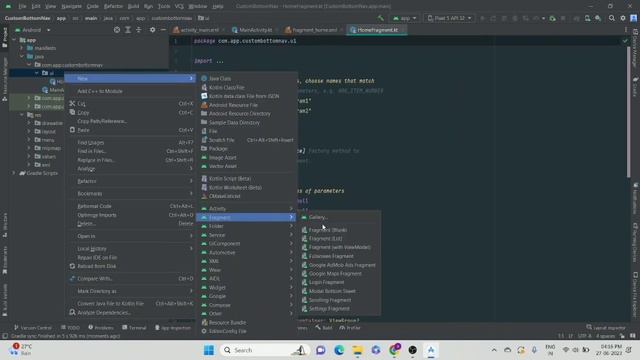Click Find Usages in context menu

[x=131, y=142]
